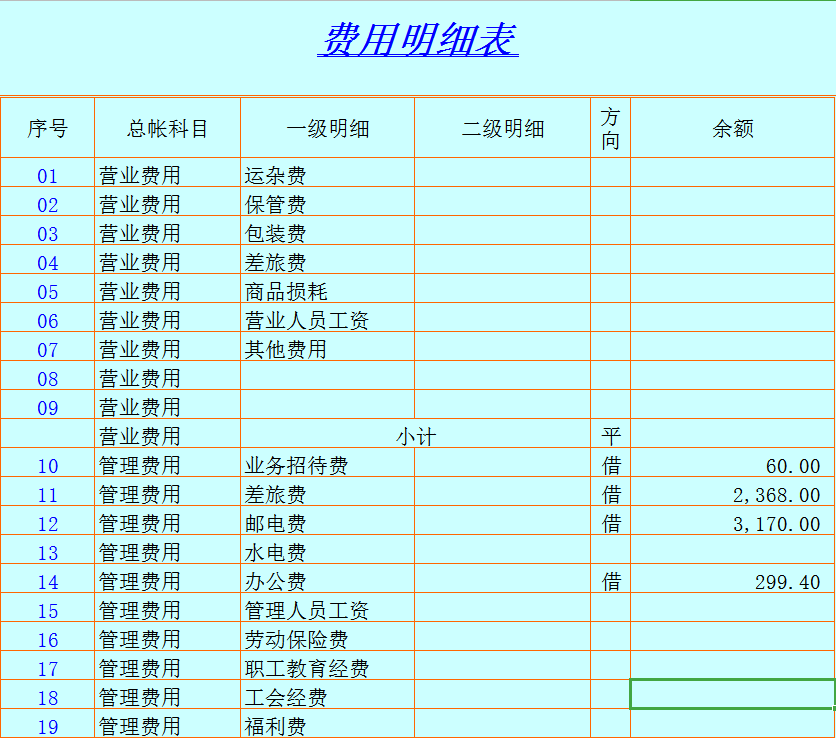Select the 平 direction cell

609,434
